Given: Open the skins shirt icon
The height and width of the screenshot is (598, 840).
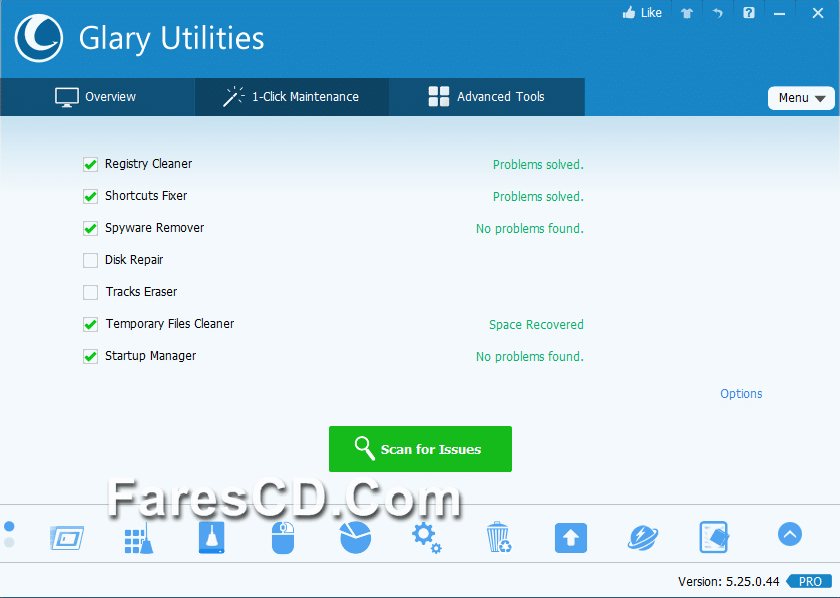Looking at the screenshot, I should coord(687,13).
